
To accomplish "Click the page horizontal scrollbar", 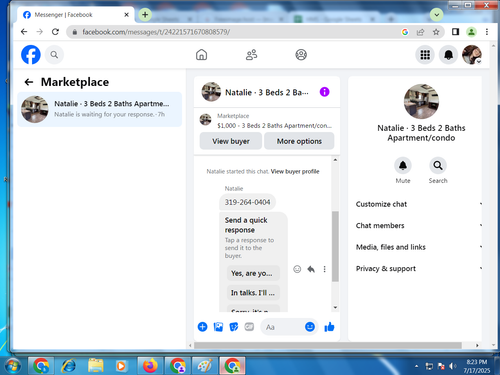I will tap(328, 345).
